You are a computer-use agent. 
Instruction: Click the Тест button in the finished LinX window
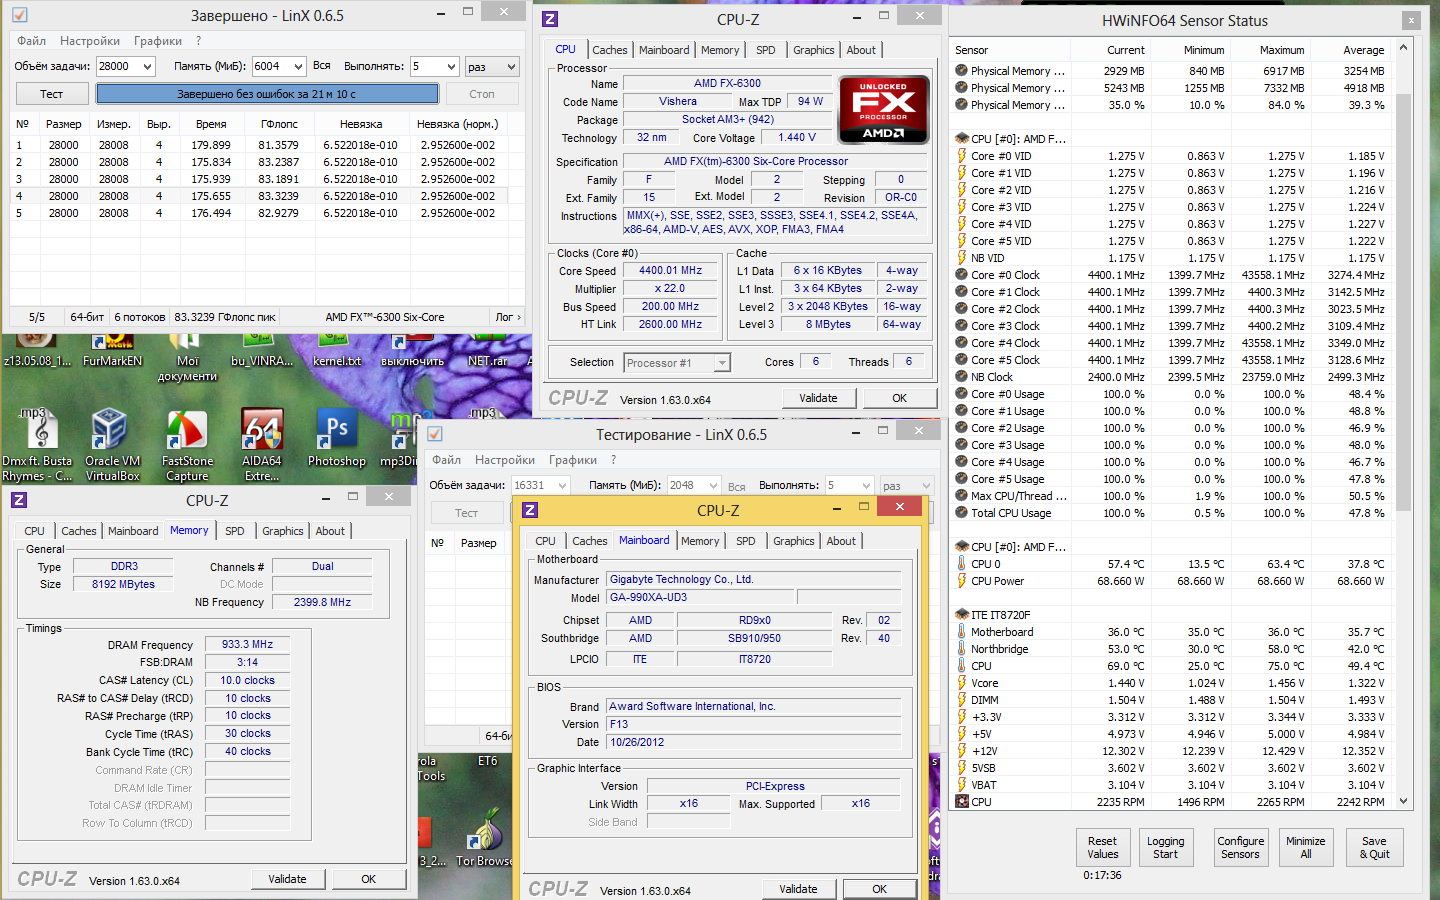coord(52,94)
